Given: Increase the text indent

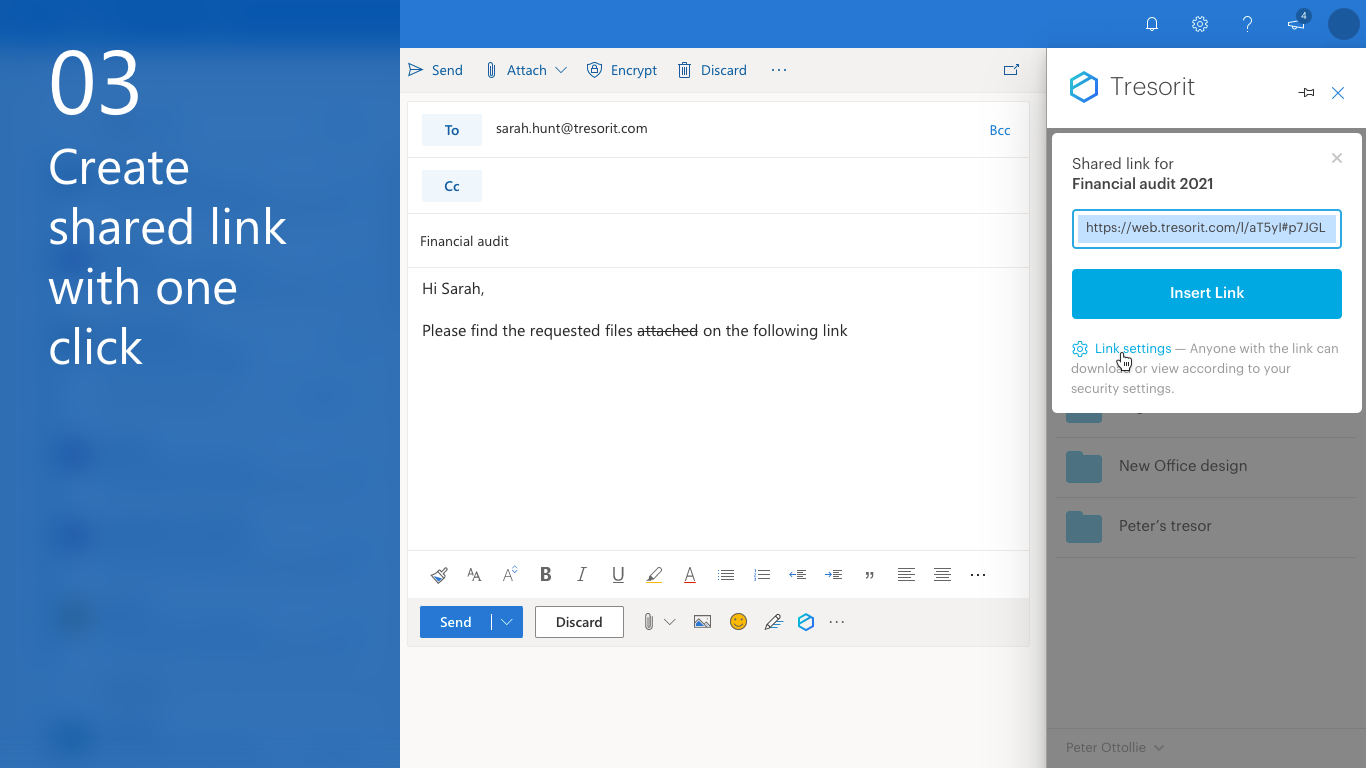Looking at the screenshot, I should click(833, 575).
